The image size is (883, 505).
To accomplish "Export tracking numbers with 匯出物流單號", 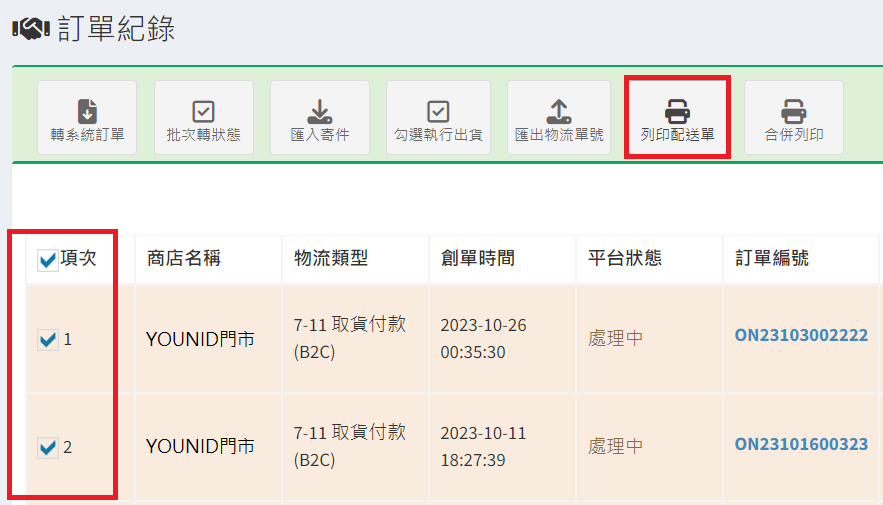I will pyautogui.click(x=559, y=118).
